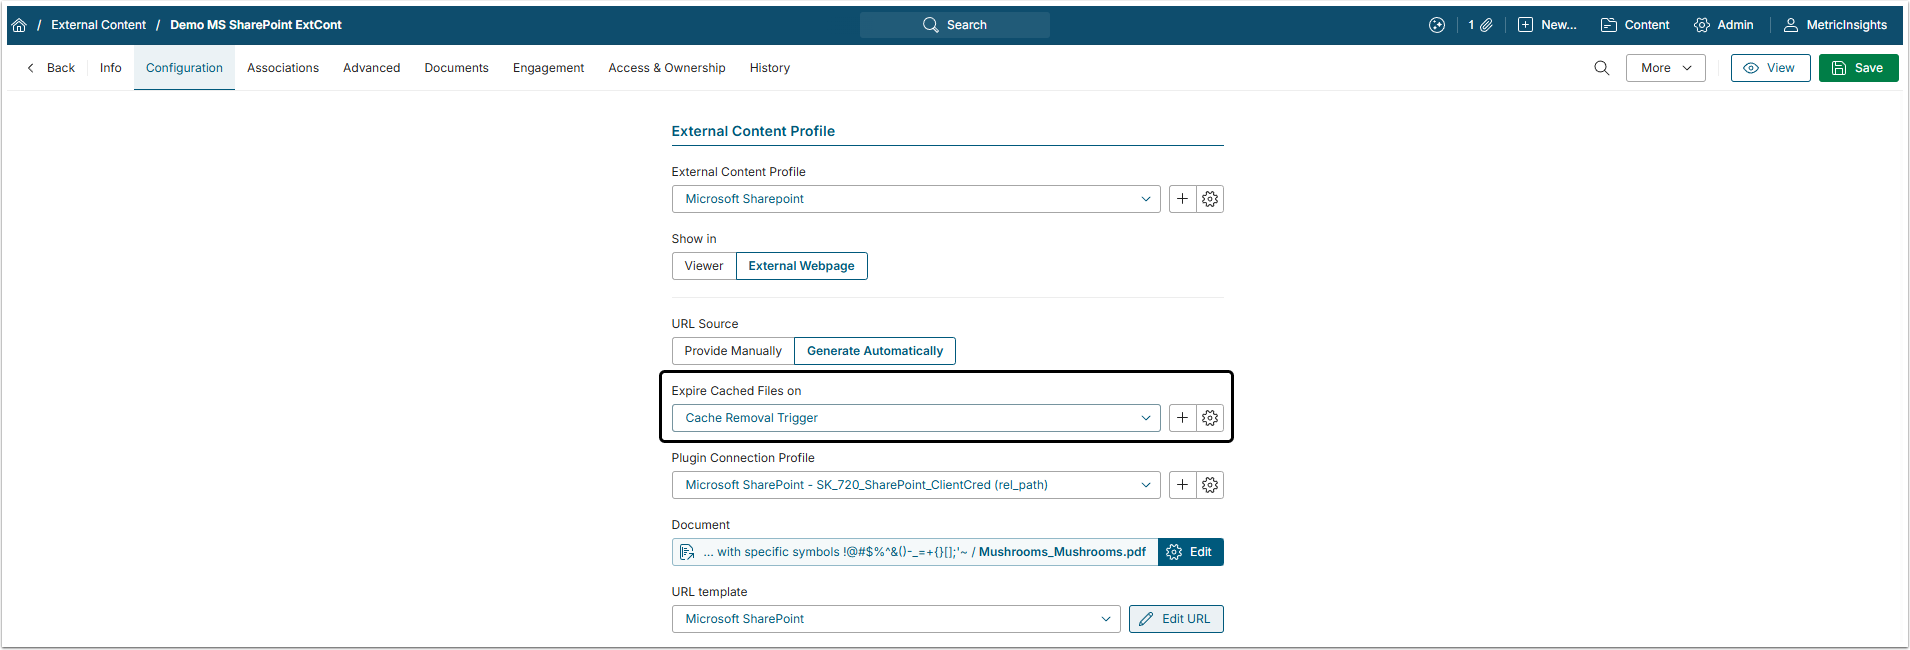Open gear settings for Expire Cached Files
The width and height of the screenshot is (1910, 650).
[x=1210, y=418]
